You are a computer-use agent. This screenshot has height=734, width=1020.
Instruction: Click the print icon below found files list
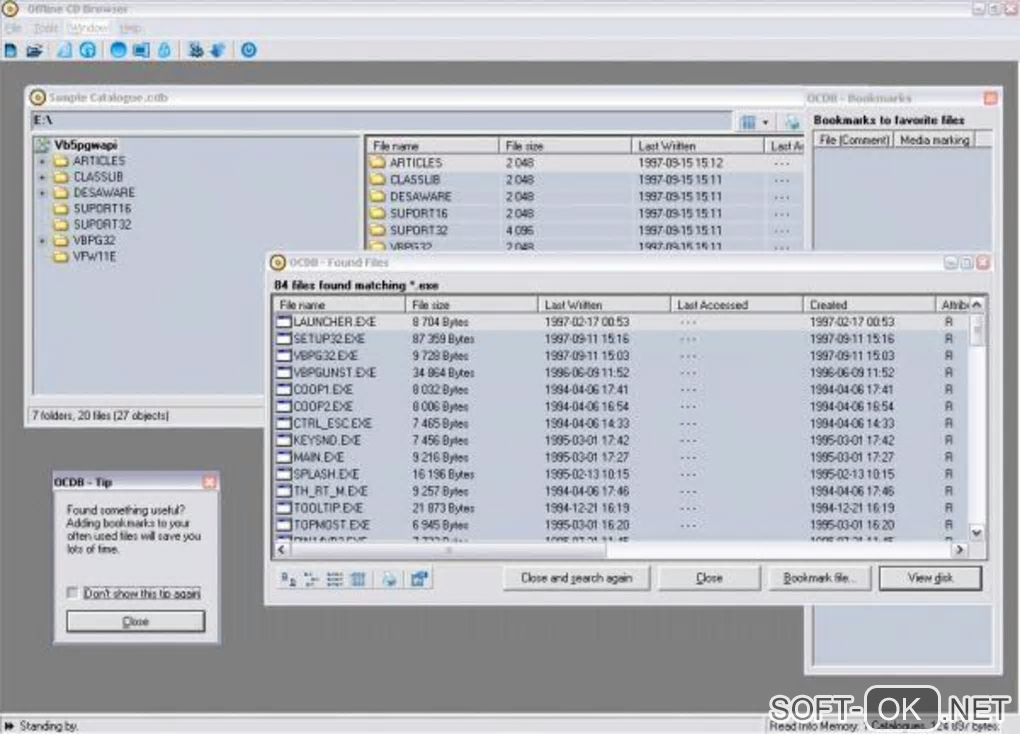tap(389, 578)
